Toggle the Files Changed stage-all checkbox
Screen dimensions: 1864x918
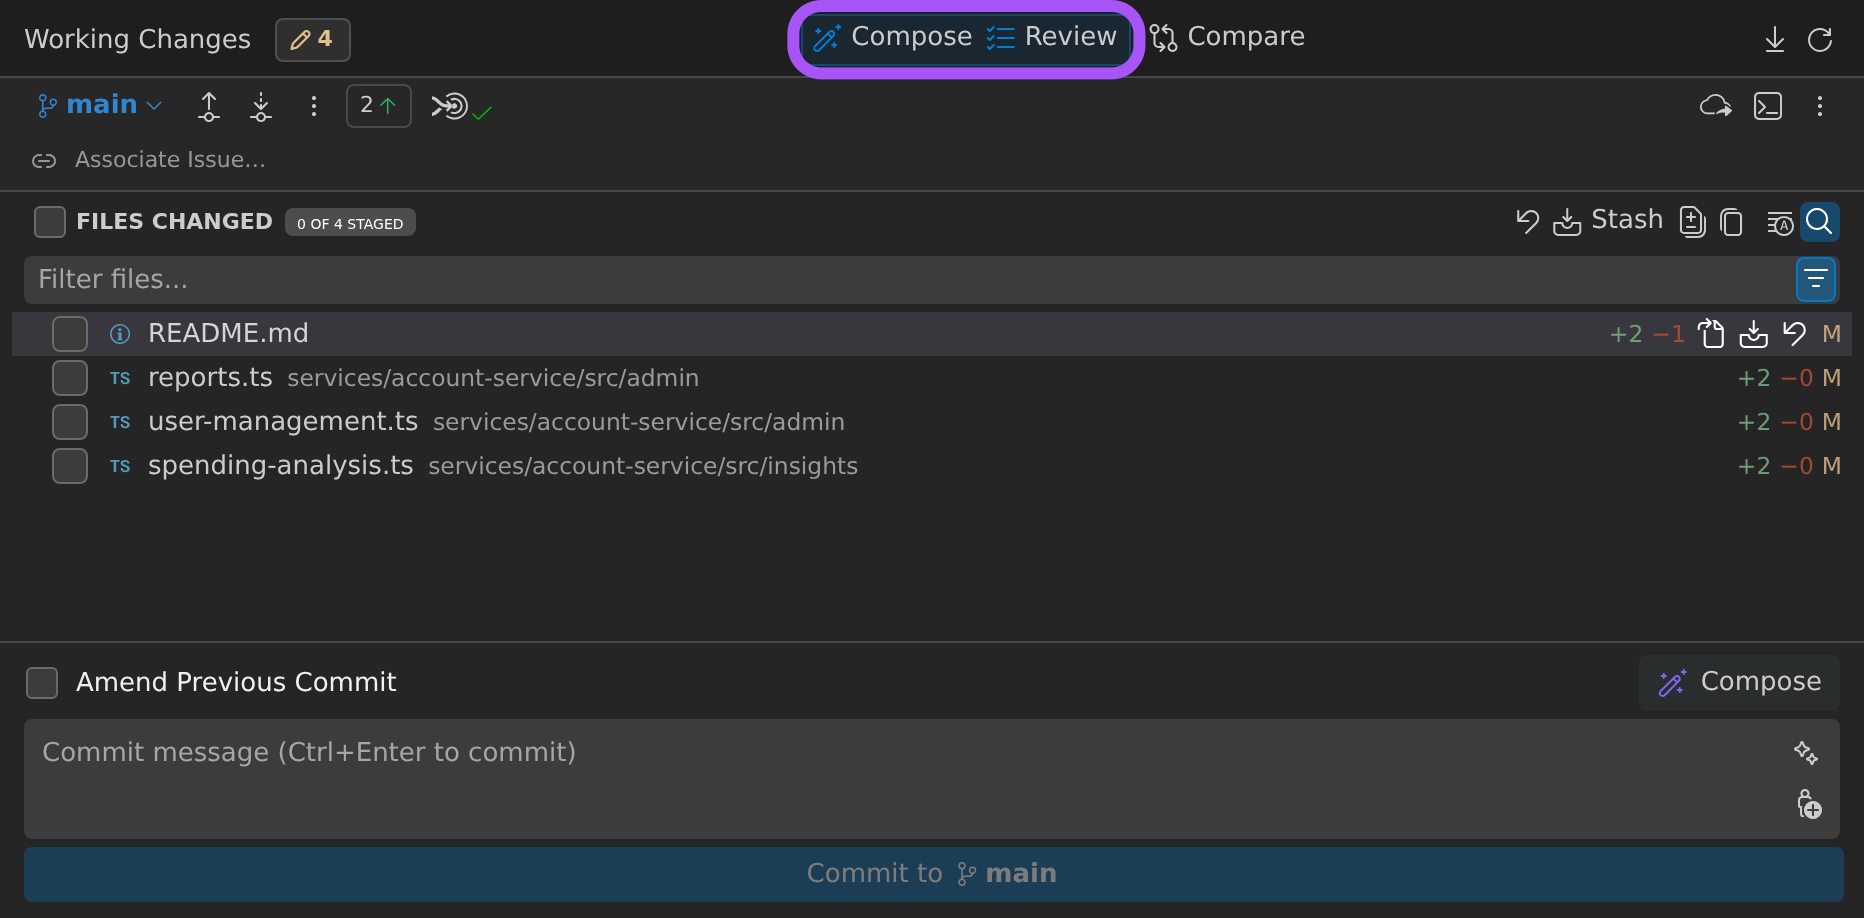pyautogui.click(x=50, y=222)
